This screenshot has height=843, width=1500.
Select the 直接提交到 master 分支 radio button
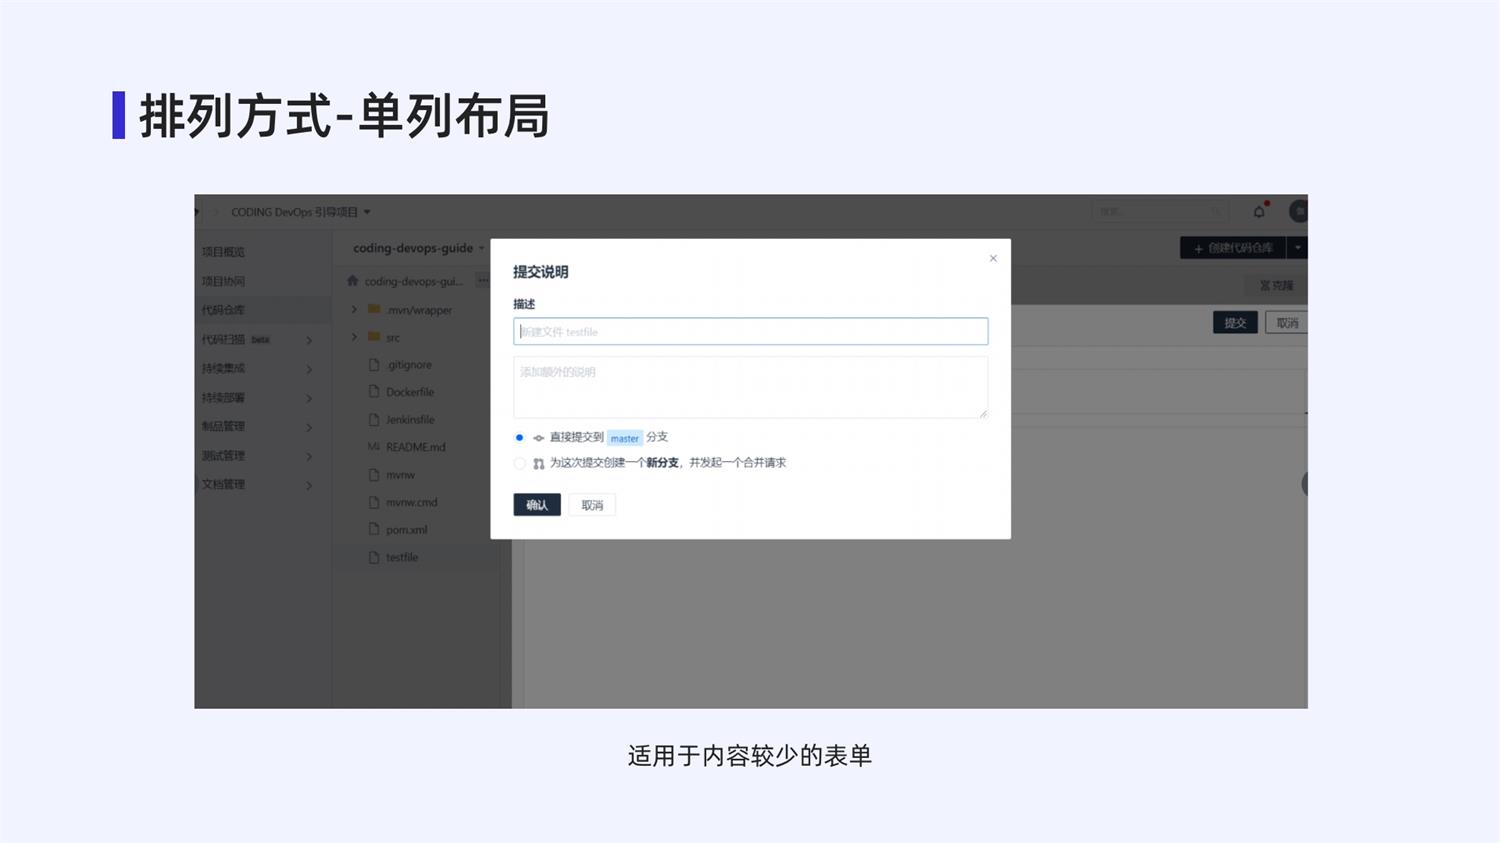click(519, 437)
